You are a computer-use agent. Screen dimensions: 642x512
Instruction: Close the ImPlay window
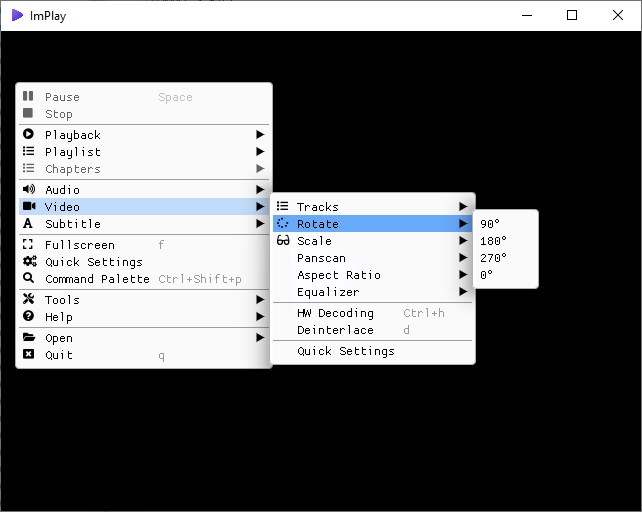[x=618, y=15]
